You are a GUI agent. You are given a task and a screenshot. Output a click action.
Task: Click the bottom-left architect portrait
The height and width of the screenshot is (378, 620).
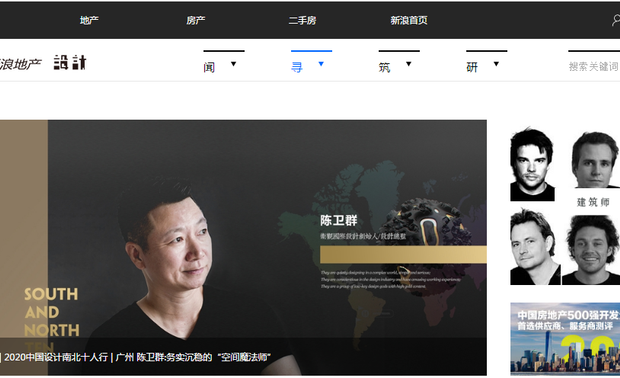535,246
